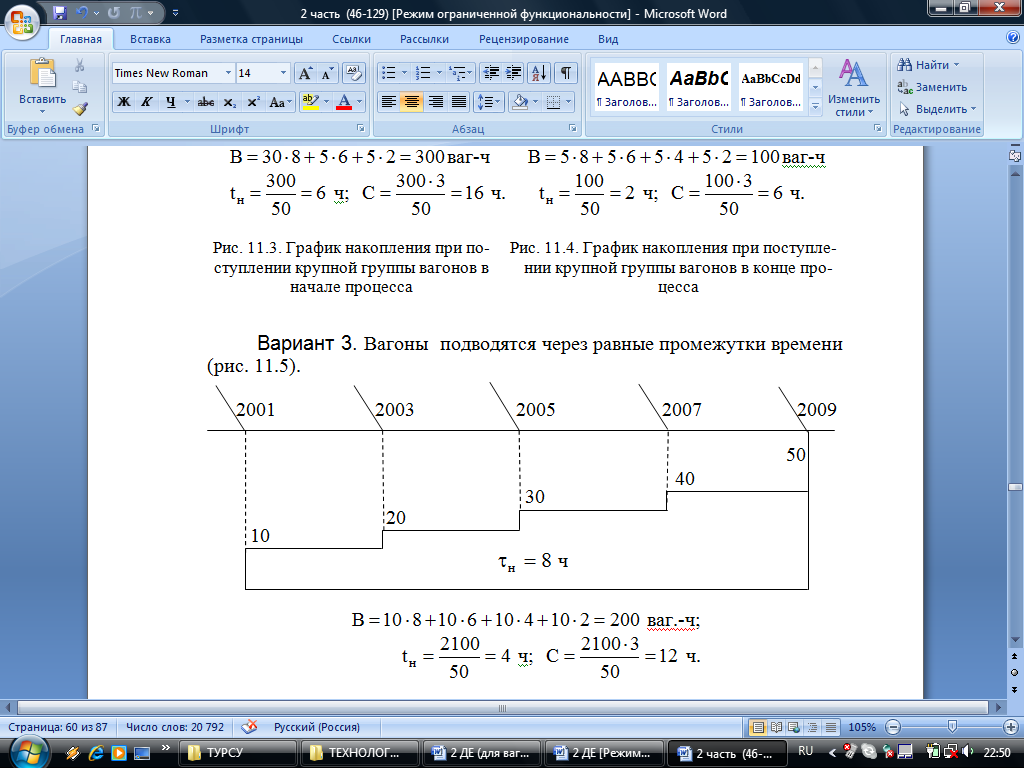Apply multilevel list
This screenshot has height=768, width=1024.
458,72
